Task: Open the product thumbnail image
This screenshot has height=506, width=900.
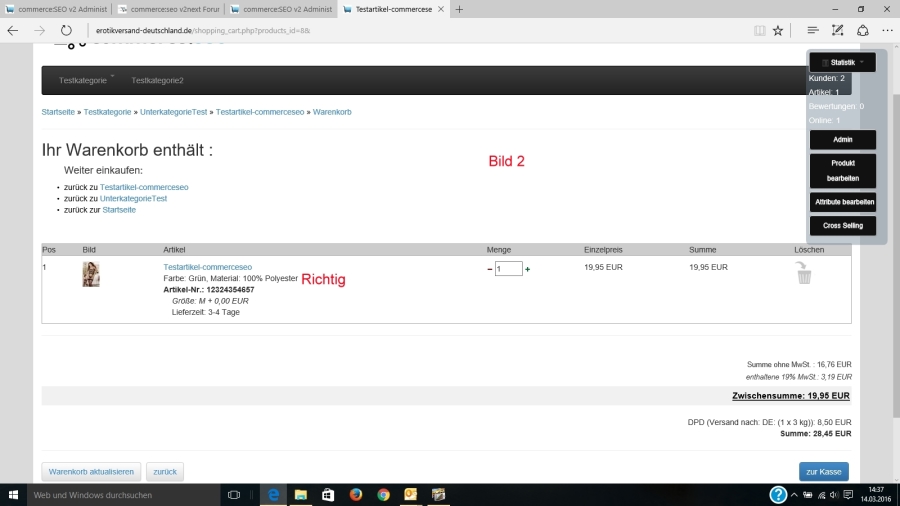Action: pos(91,274)
